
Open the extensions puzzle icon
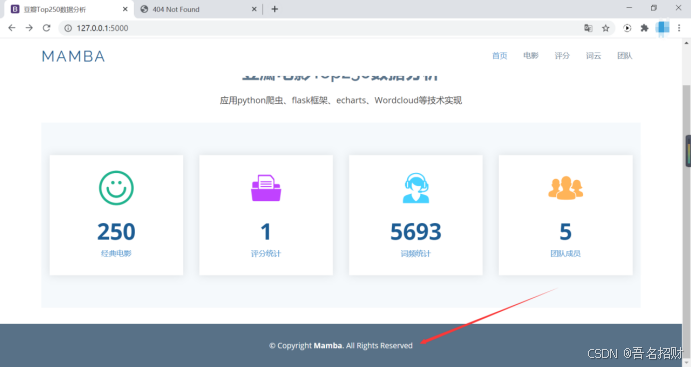pos(644,28)
